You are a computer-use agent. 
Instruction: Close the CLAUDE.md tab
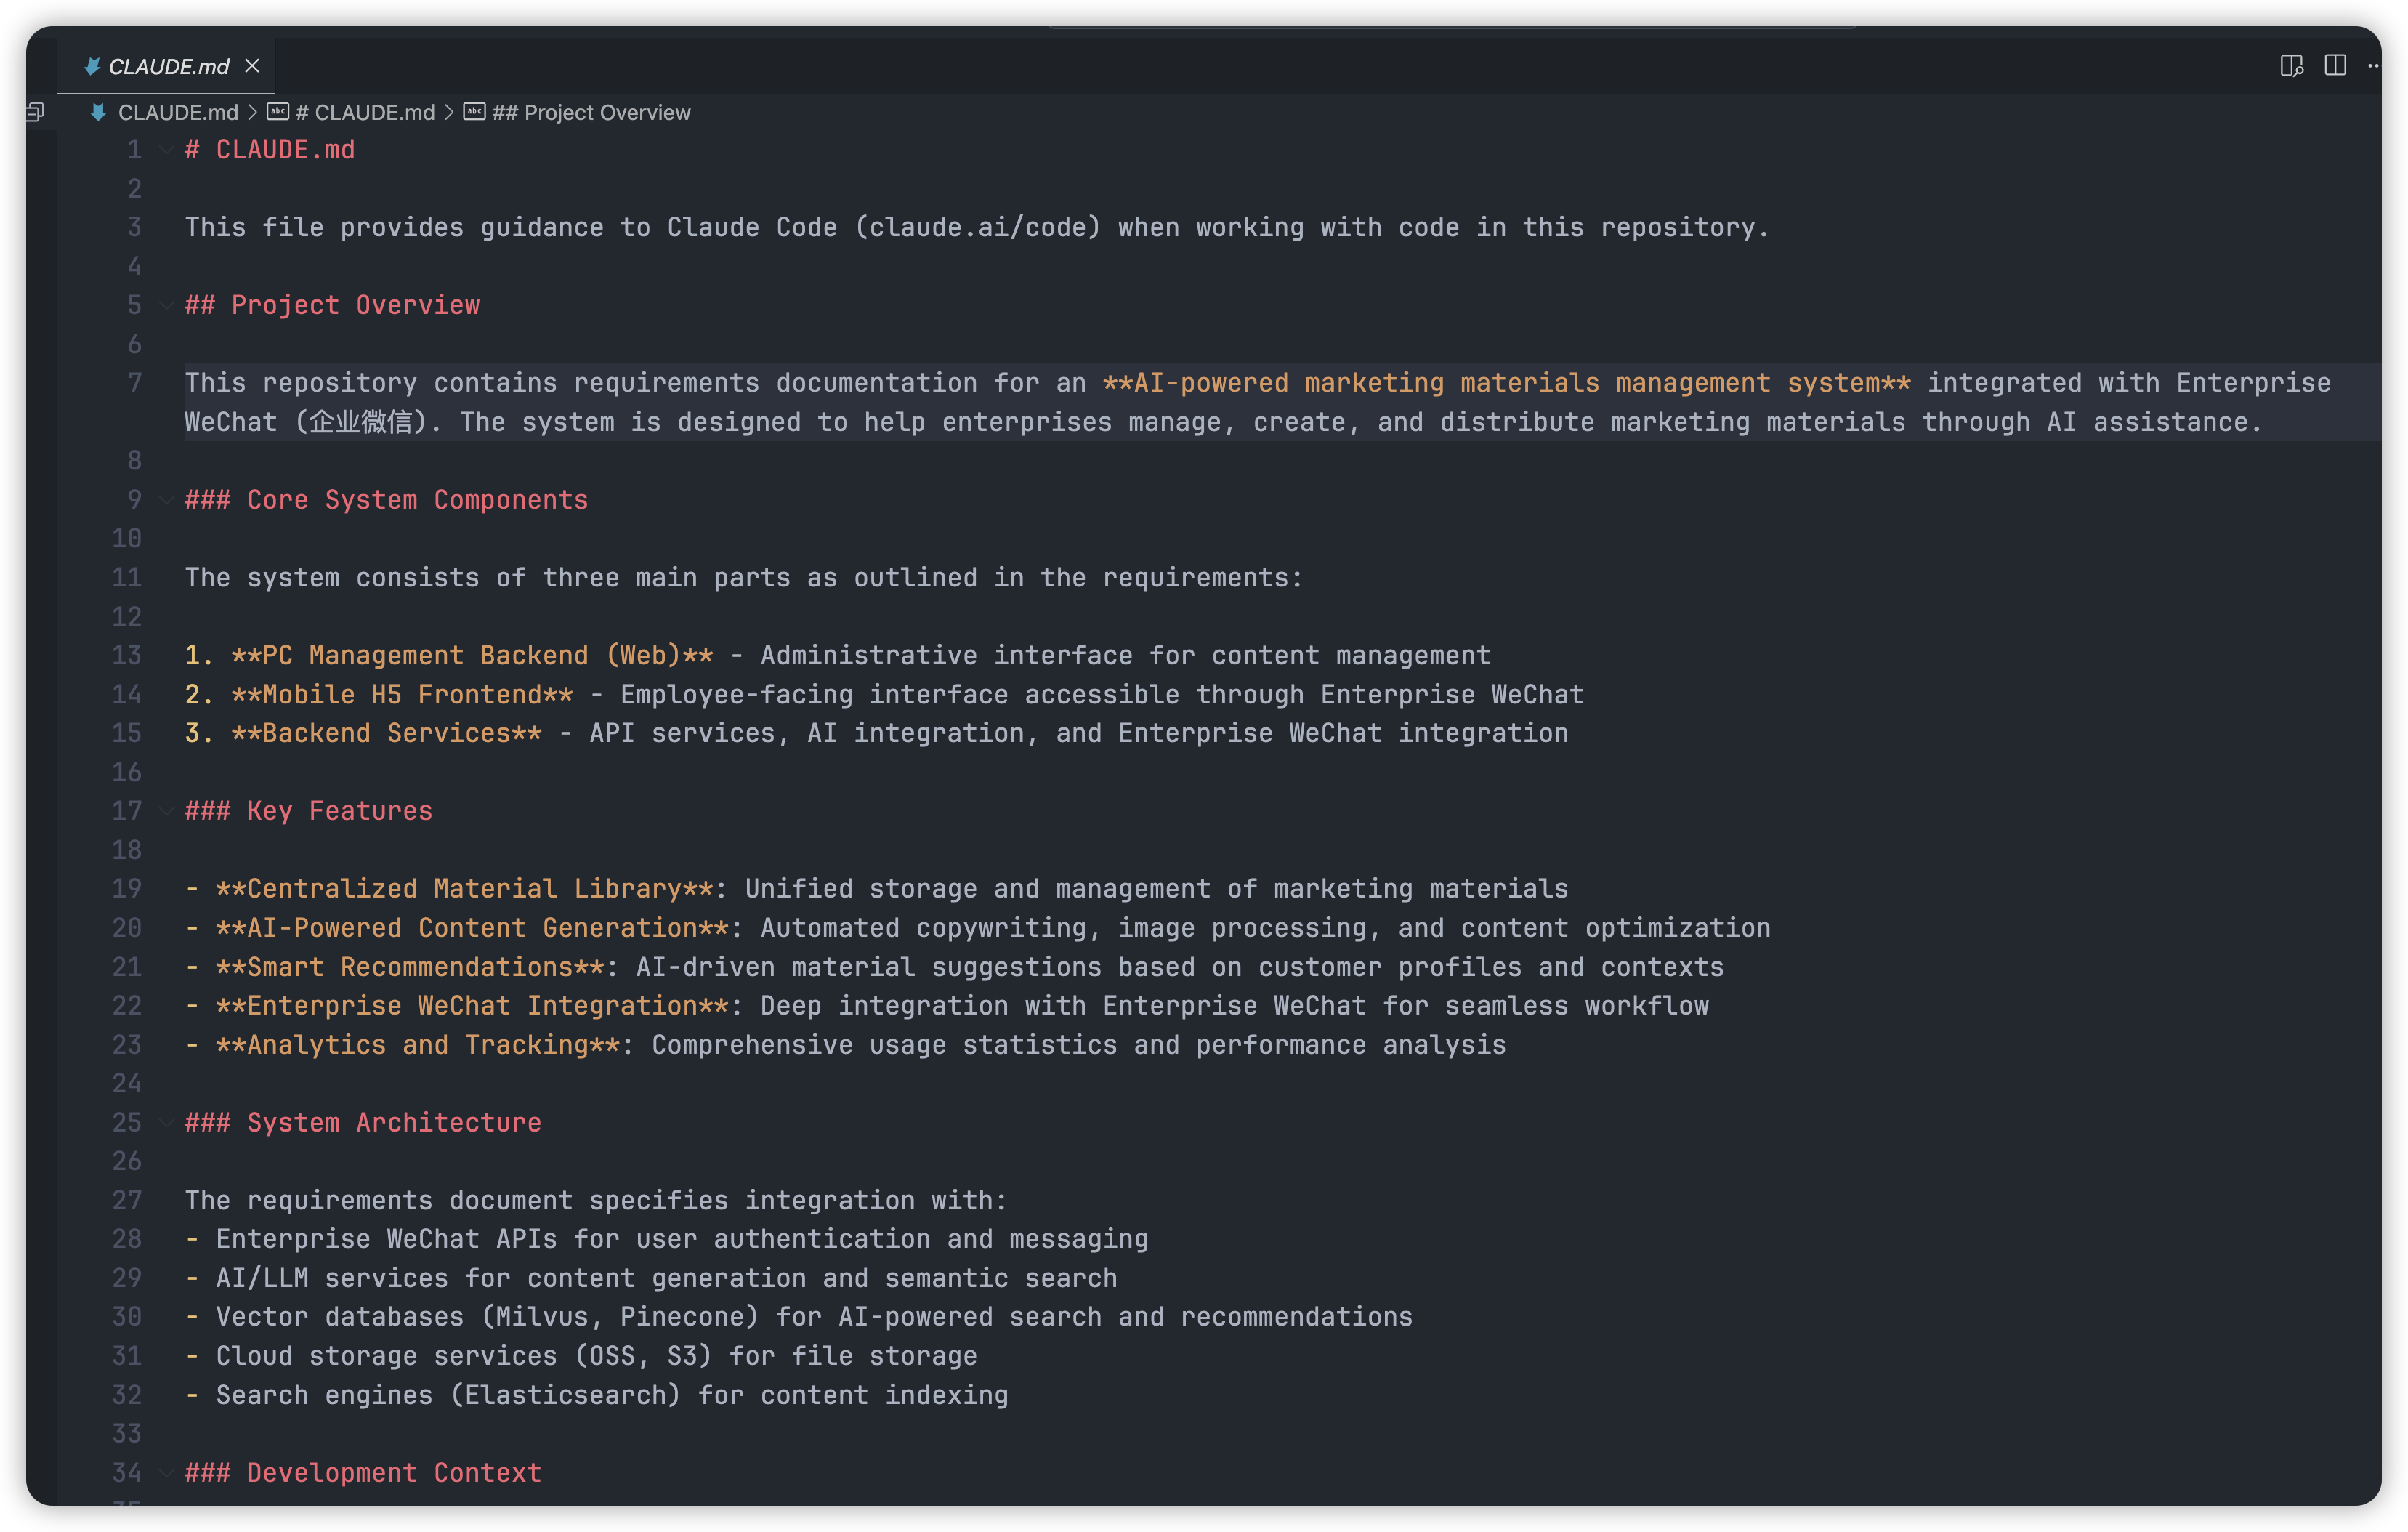[x=252, y=66]
